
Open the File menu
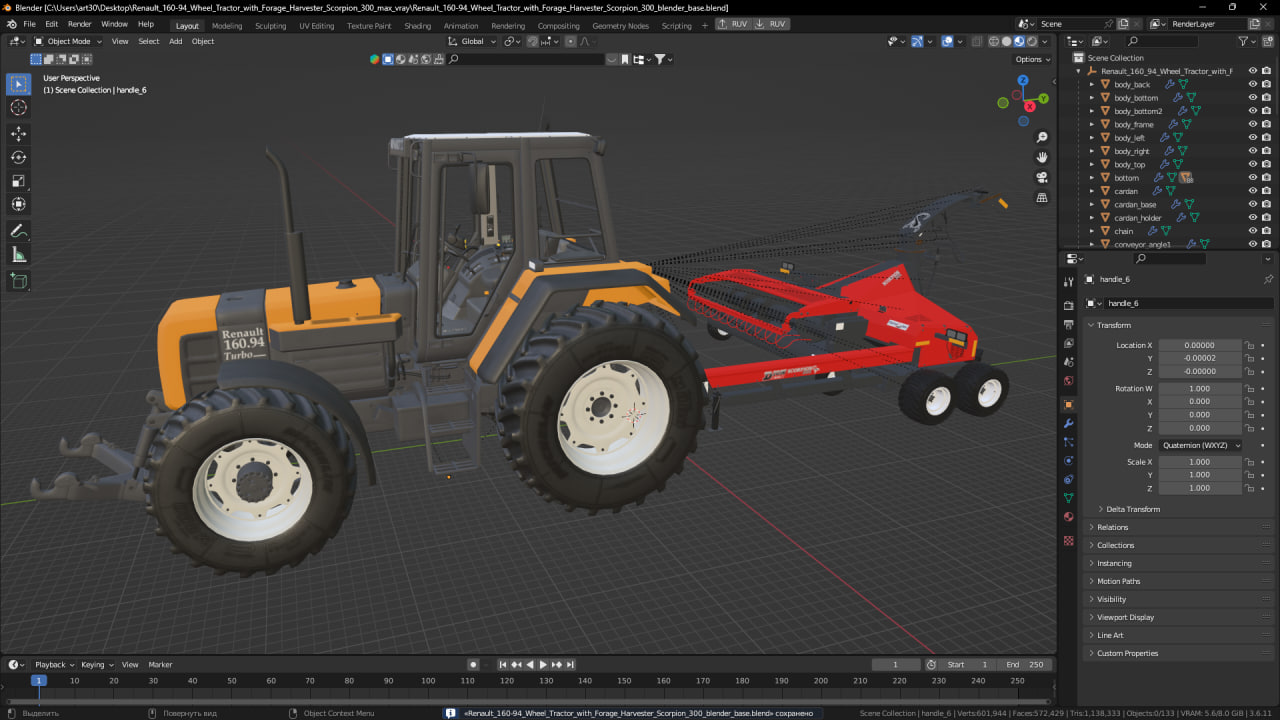pos(29,24)
